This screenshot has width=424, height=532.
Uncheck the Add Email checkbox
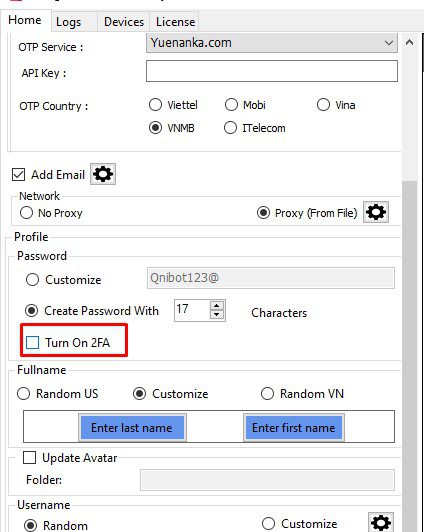tap(18, 174)
